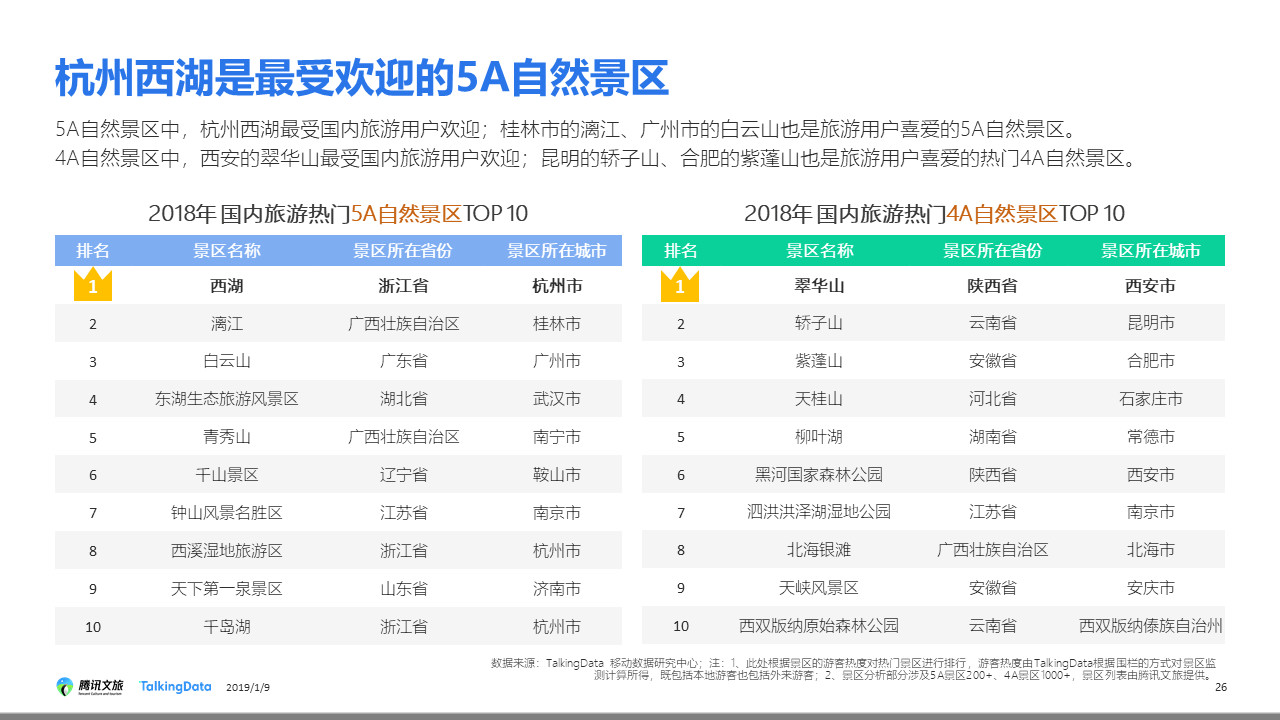The image size is (1280, 720).
Task: Click the orange 4A自然景区 text in right heading
Action: [1001, 213]
